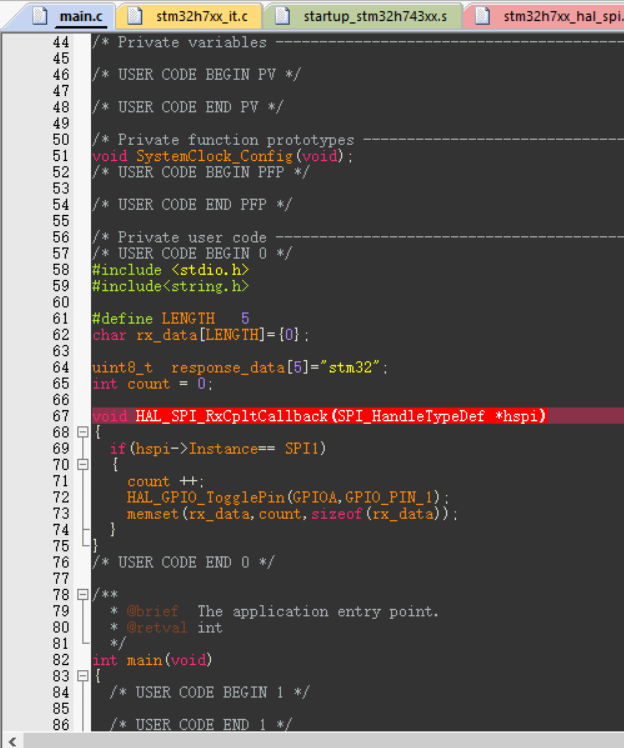Image resolution: width=624 pixels, height=748 pixels.
Task: Click on #include<string.h> line
Action: [170, 286]
